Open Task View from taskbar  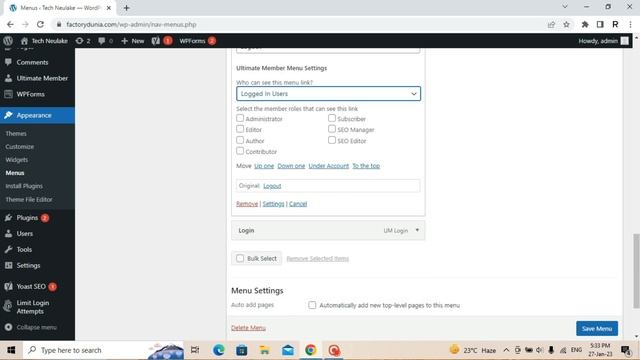[x=195, y=350]
